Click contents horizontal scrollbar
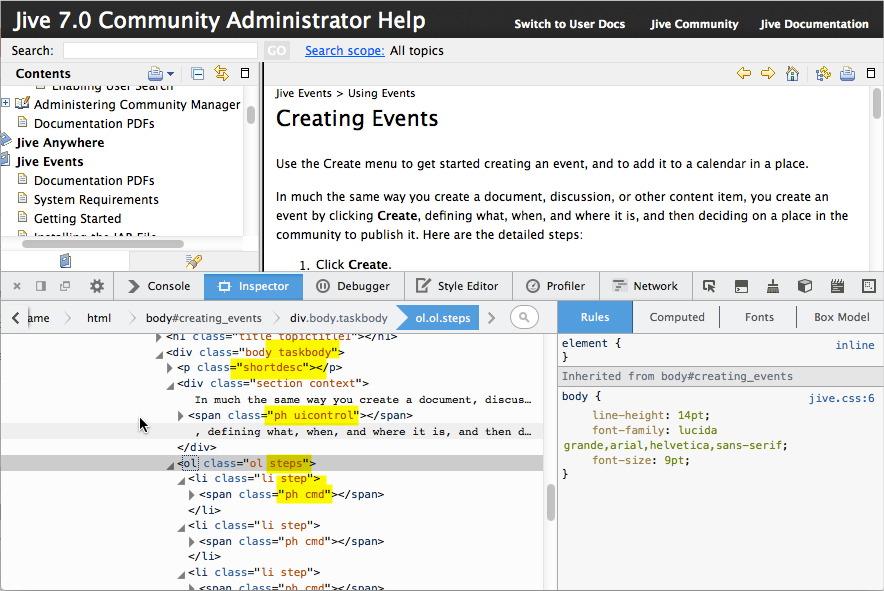884x591 pixels. coord(103,244)
